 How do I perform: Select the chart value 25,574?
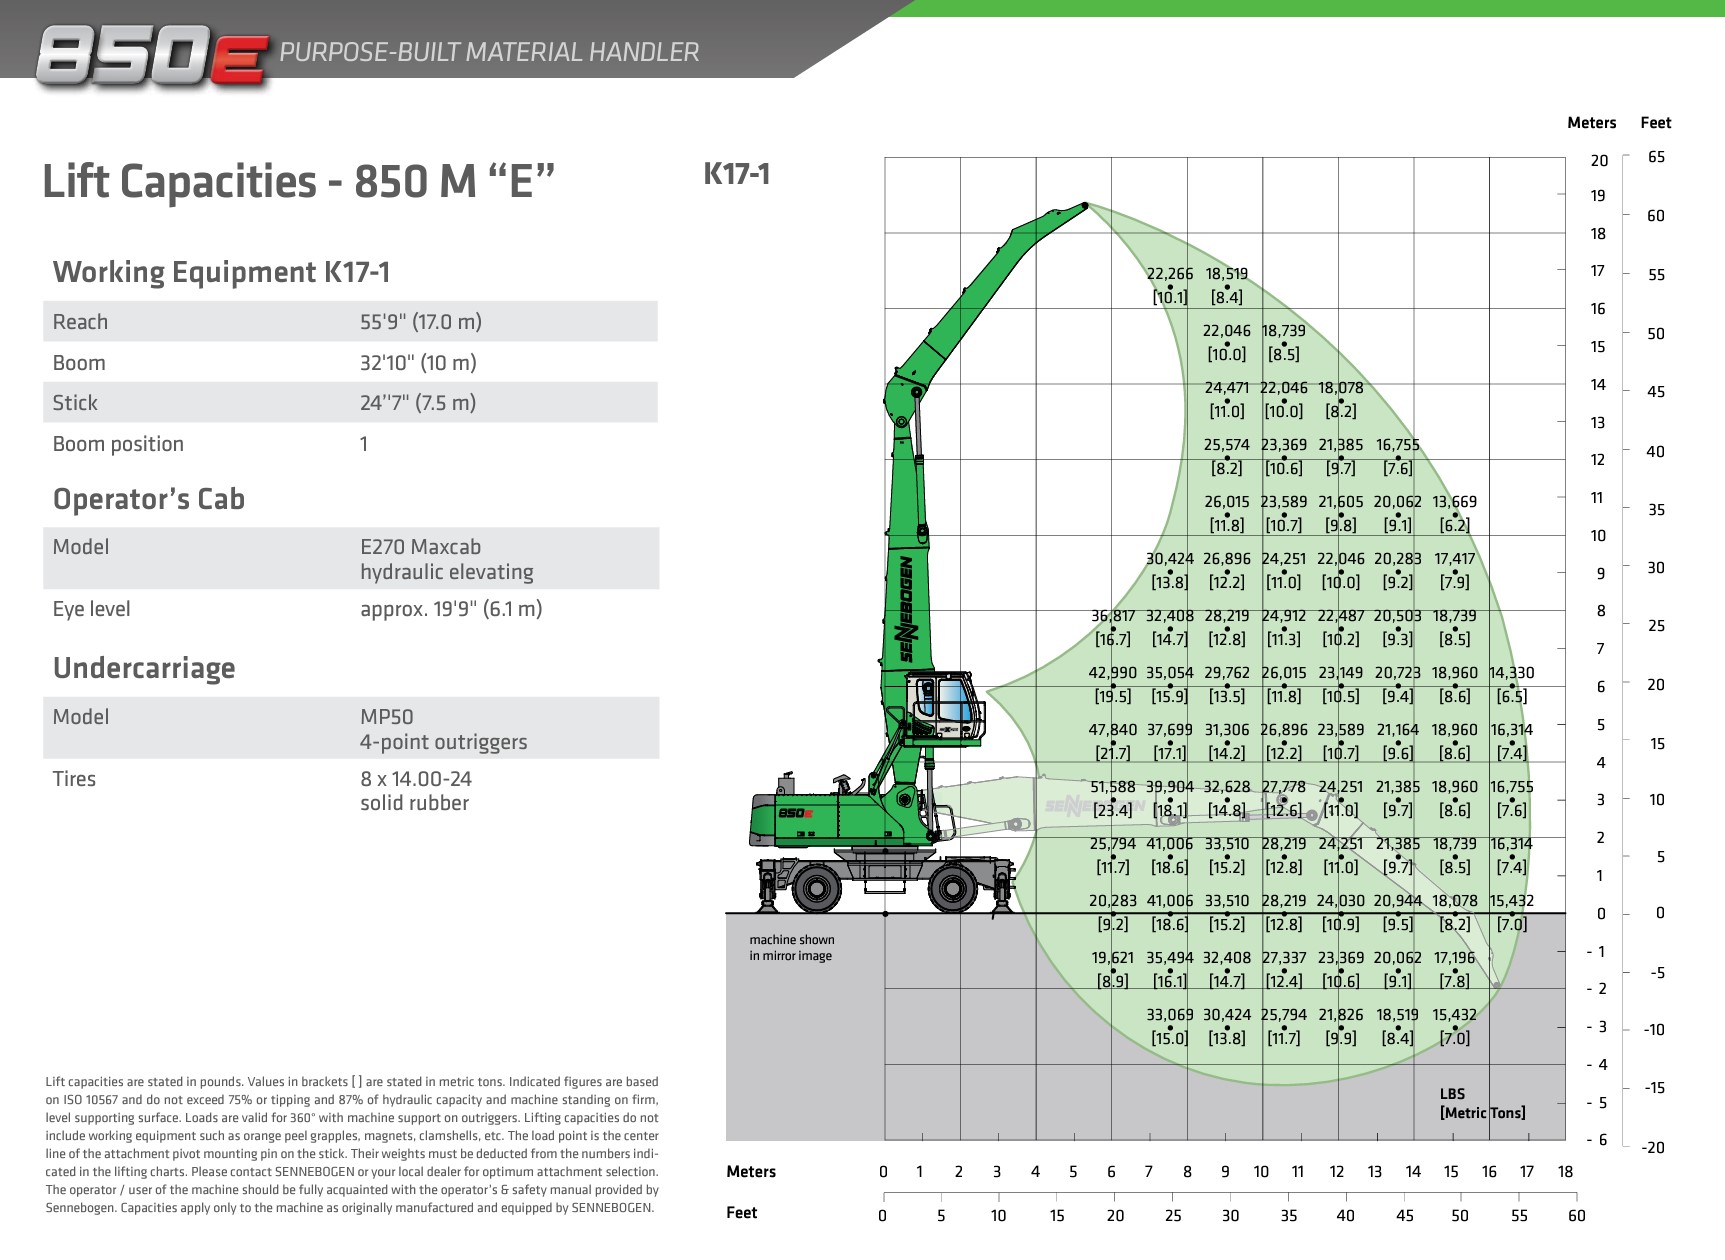[x=1227, y=445]
